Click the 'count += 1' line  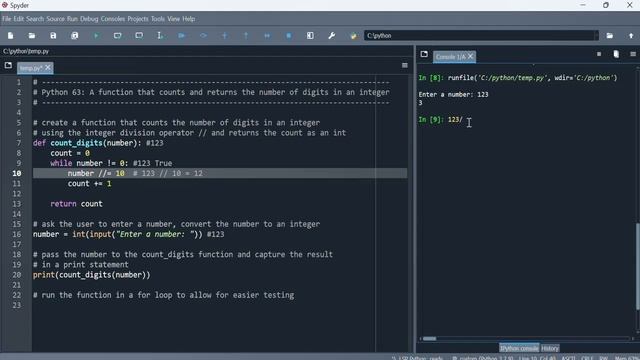(89, 184)
